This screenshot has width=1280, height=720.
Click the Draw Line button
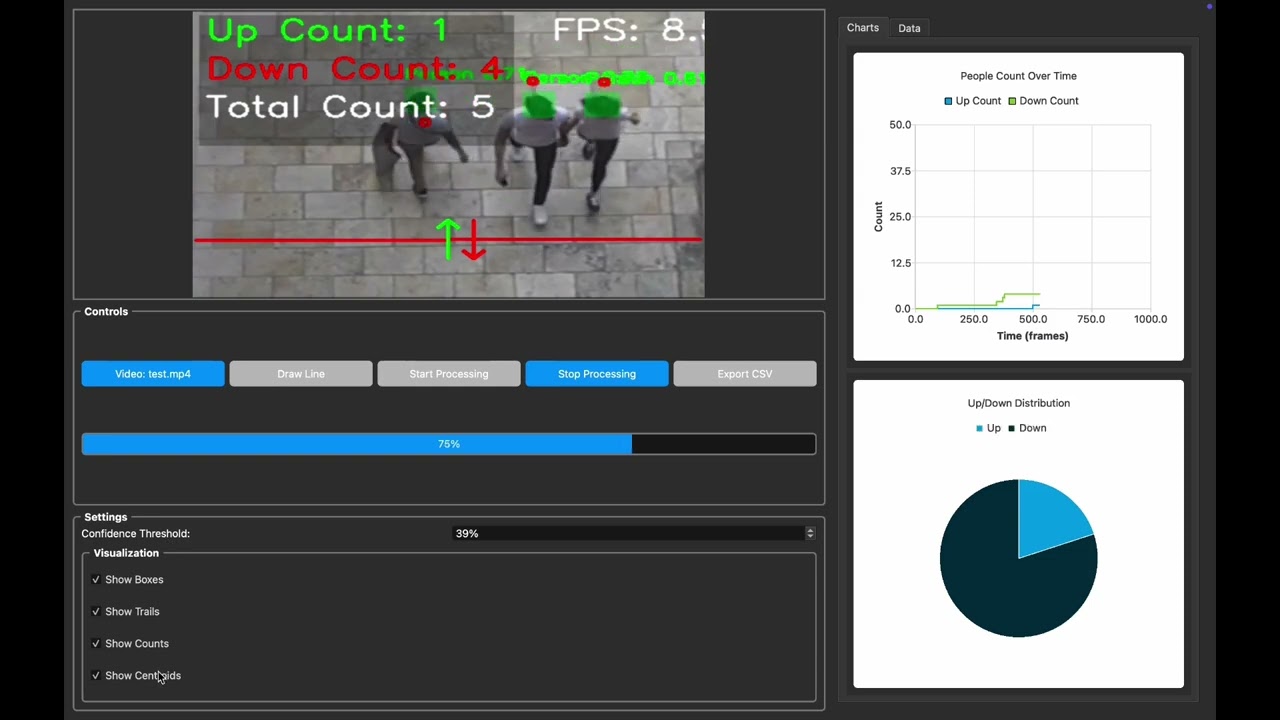tap(301, 374)
